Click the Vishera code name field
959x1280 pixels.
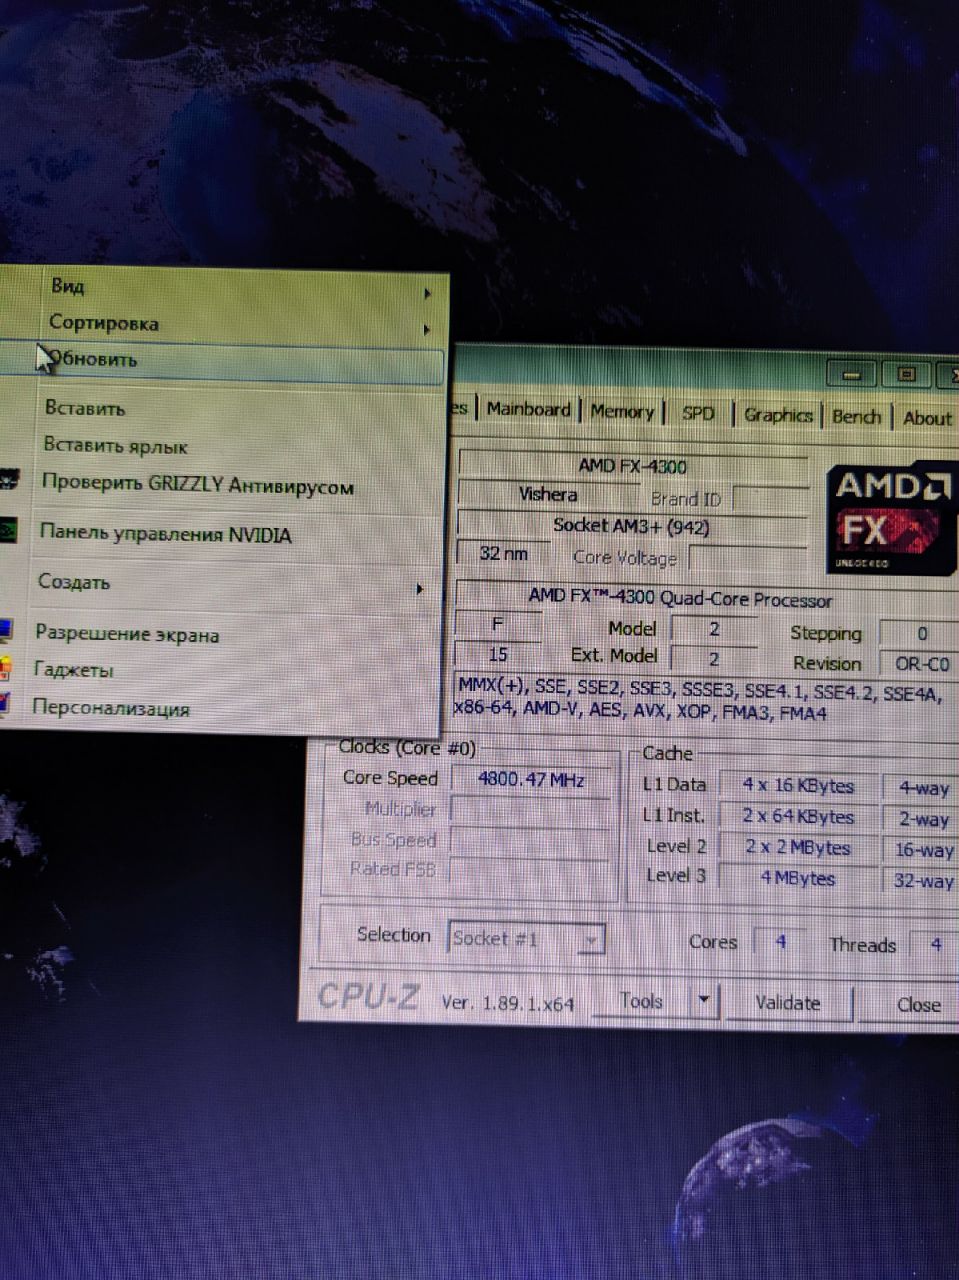(548, 494)
